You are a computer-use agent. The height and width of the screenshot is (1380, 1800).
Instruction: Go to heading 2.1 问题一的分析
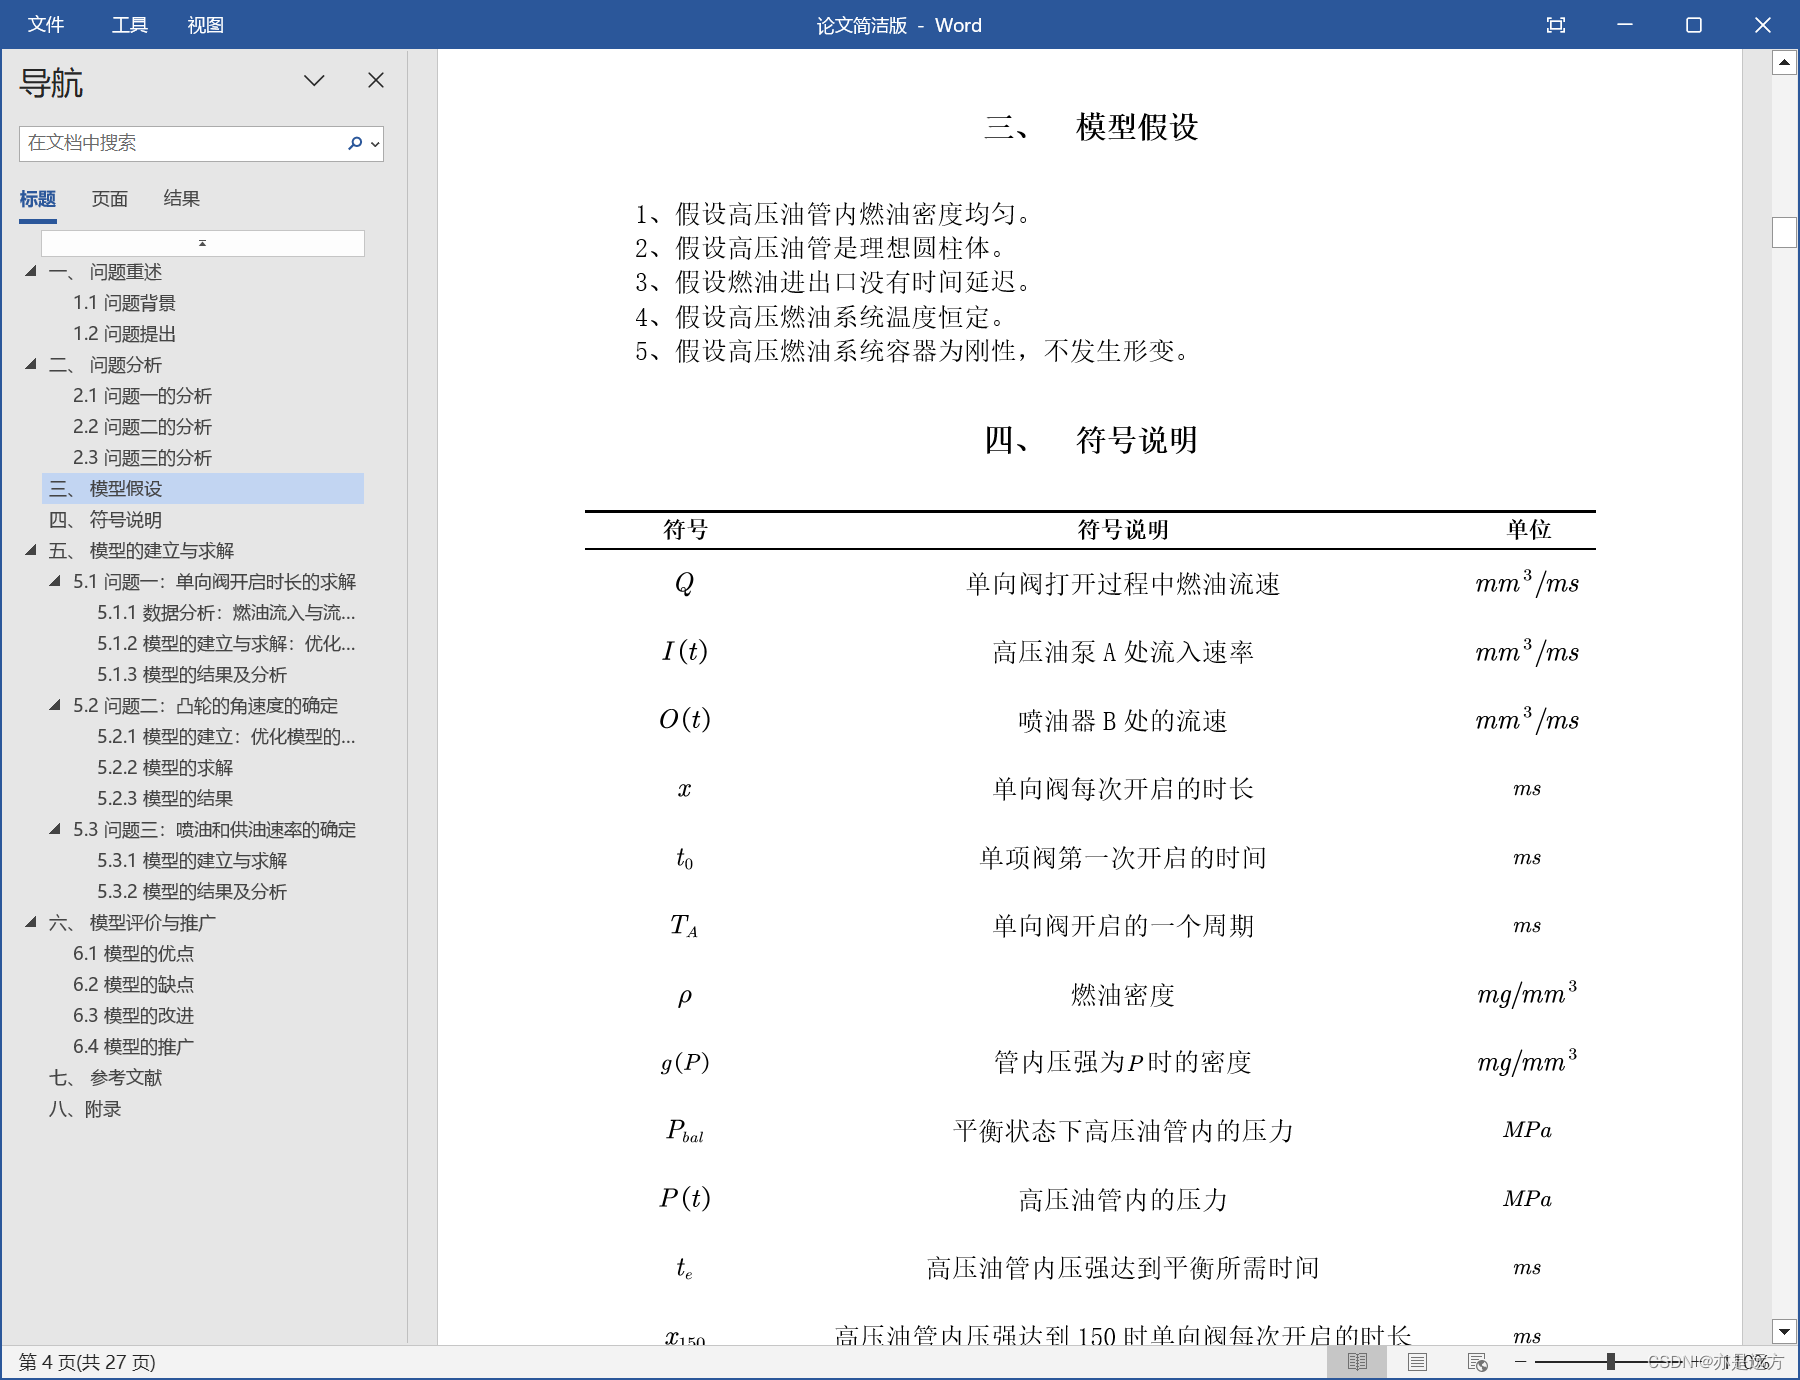(x=142, y=396)
